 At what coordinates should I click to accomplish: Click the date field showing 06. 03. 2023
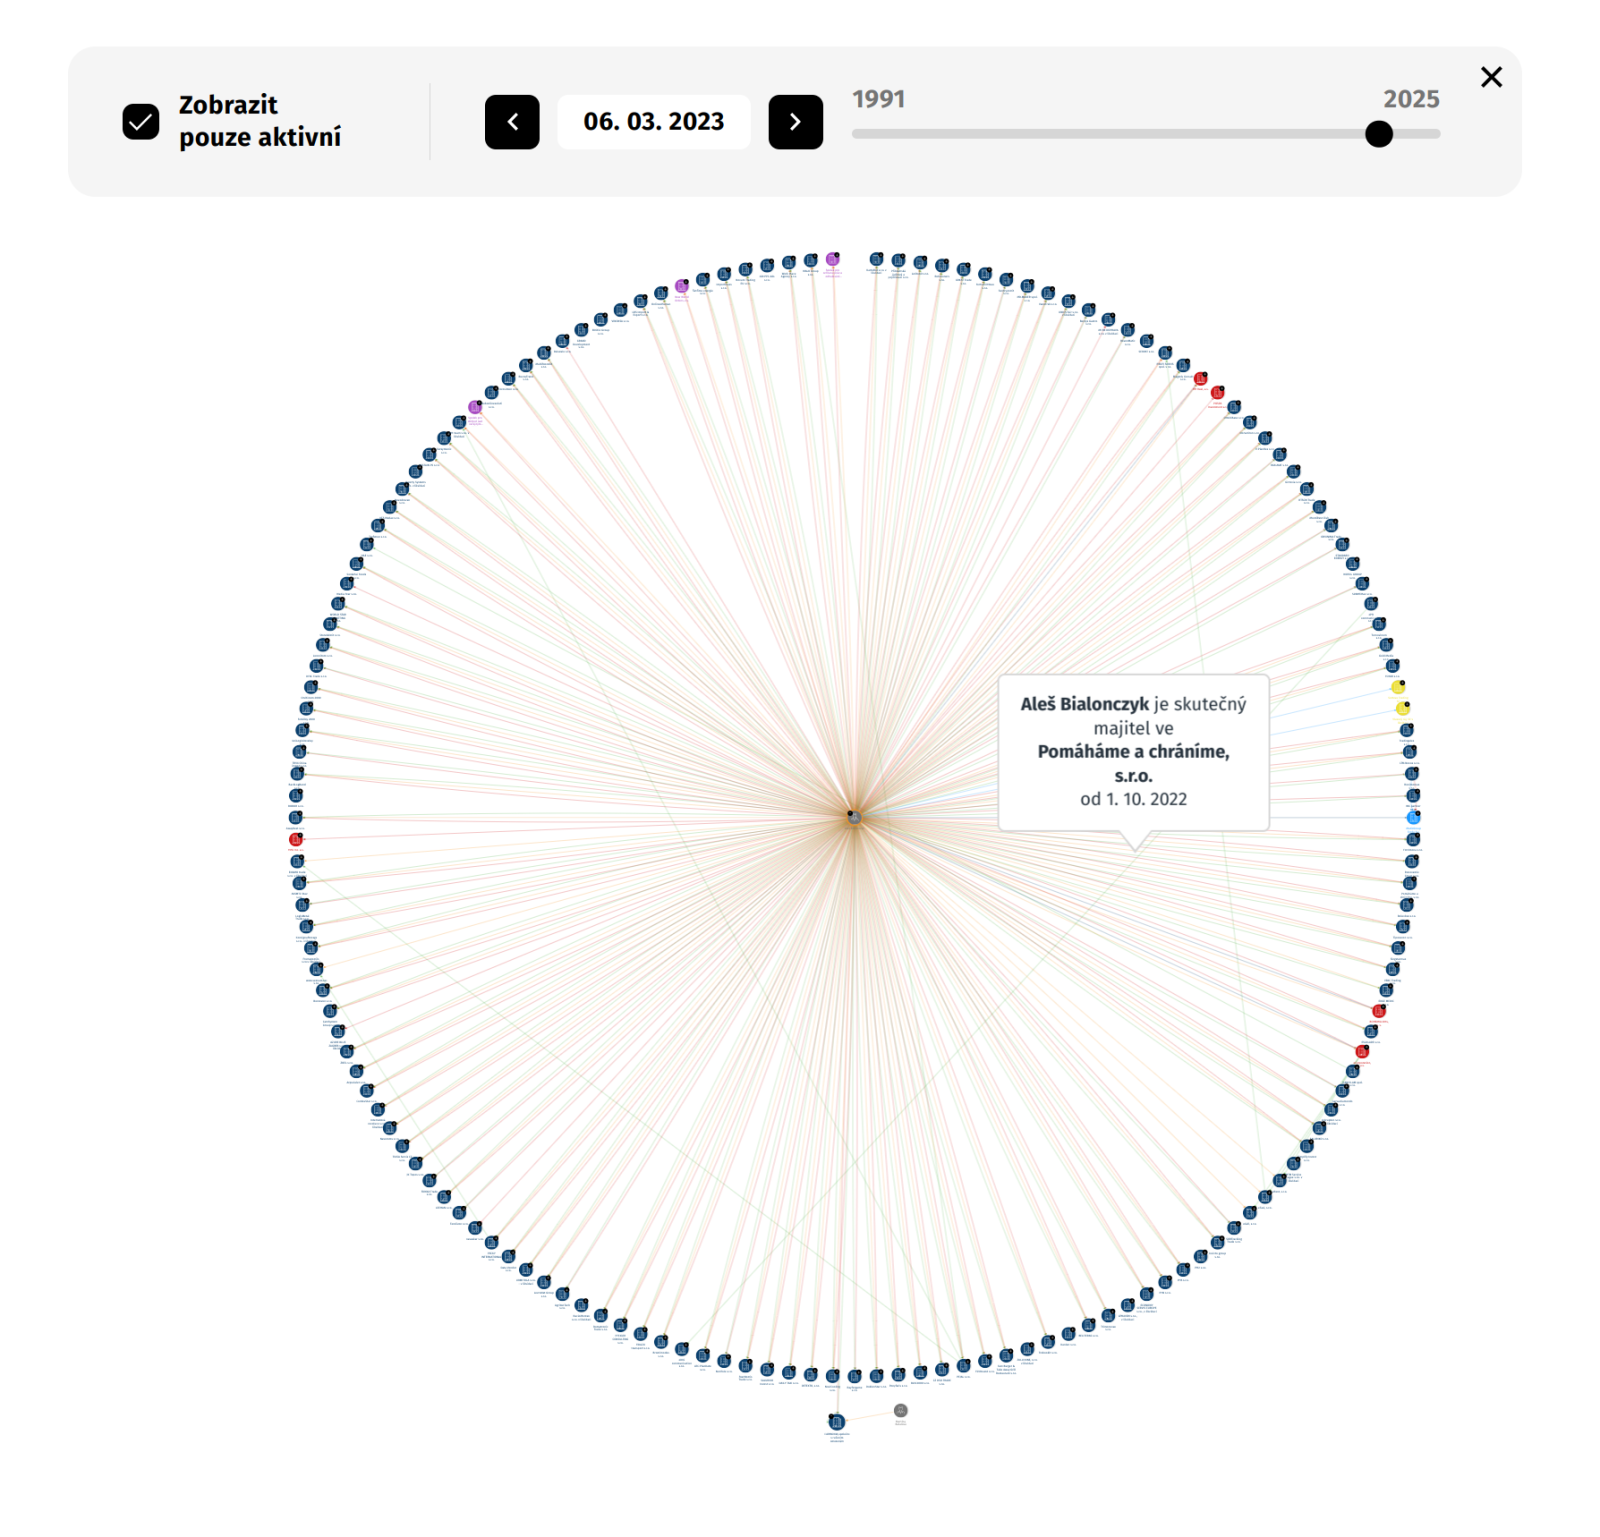(654, 122)
